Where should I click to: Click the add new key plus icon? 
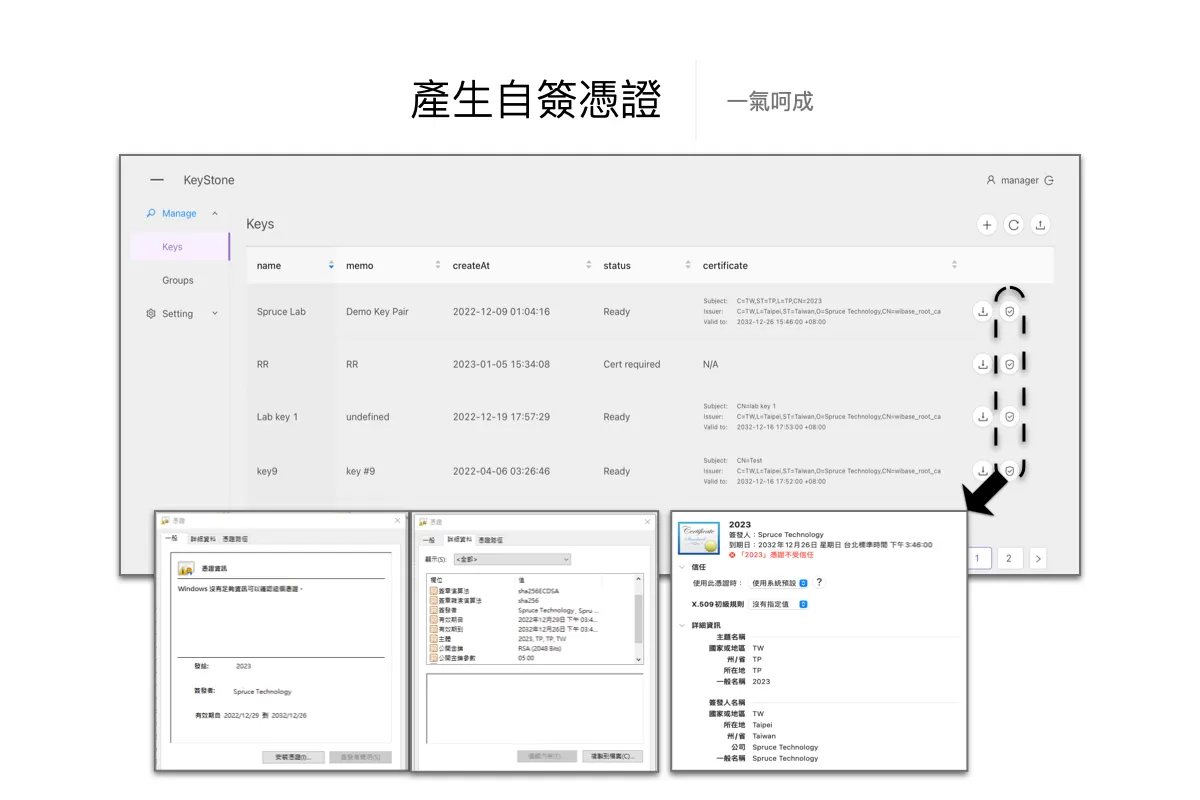(x=987, y=225)
